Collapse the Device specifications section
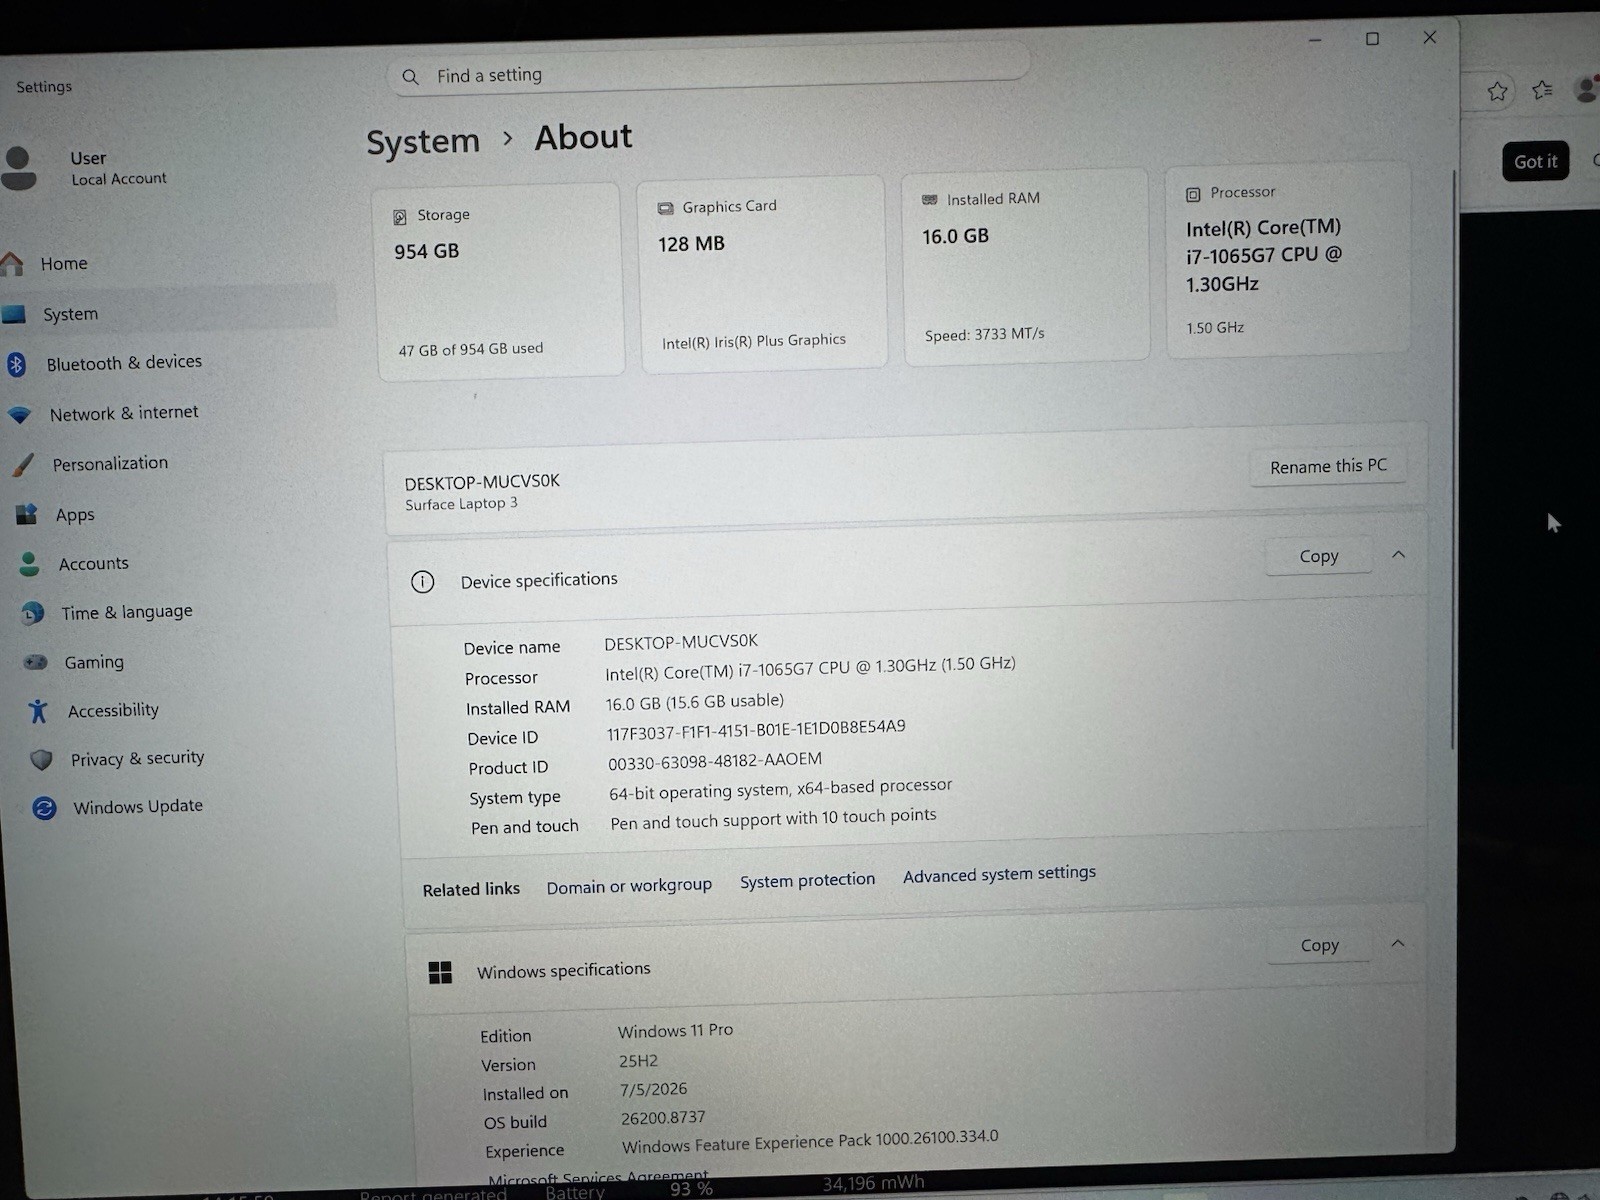The width and height of the screenshot is (1600, 1200). pyautogui.click(x=1398, y=554)
